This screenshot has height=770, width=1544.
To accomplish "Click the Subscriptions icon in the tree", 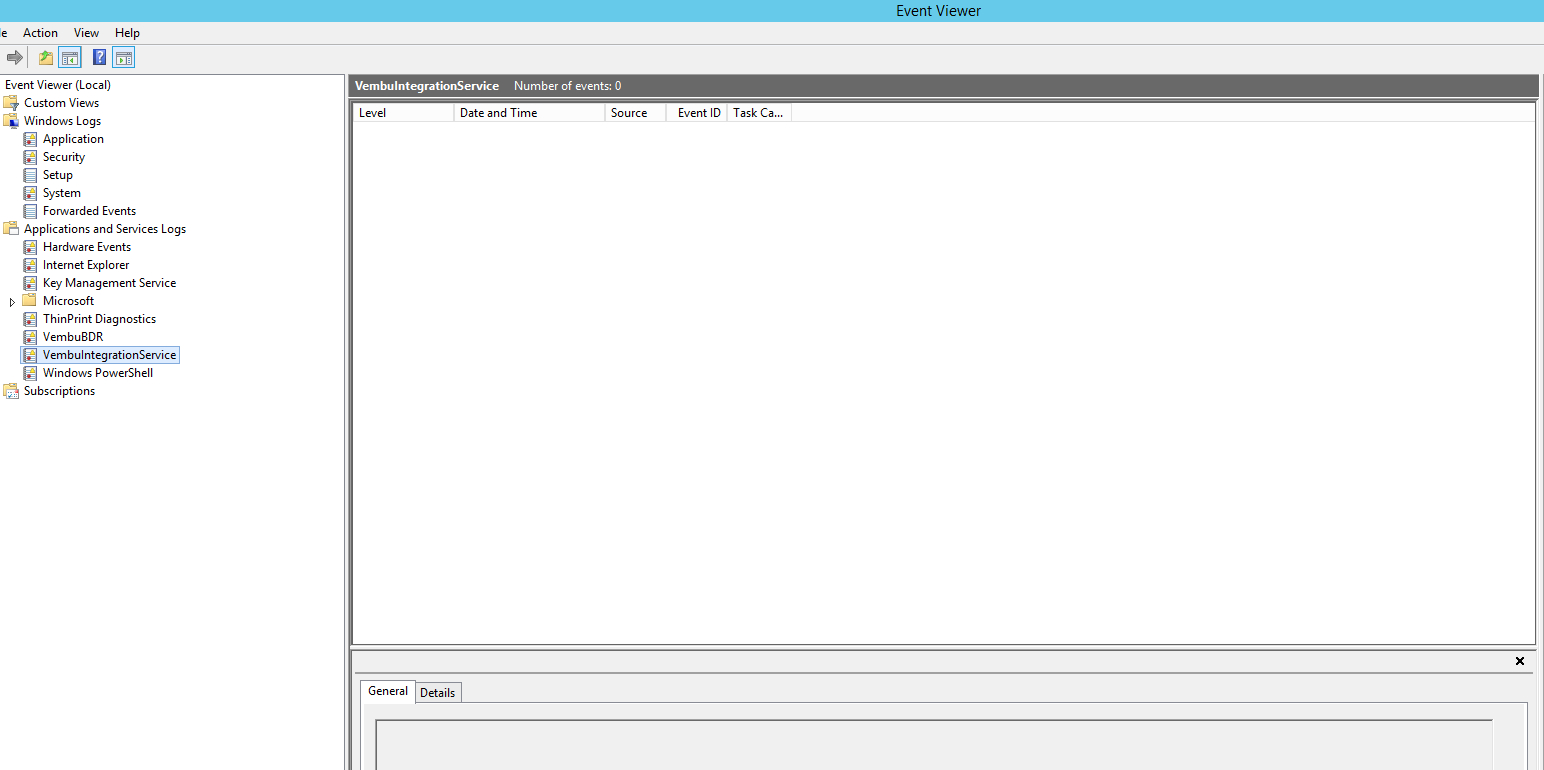I will pos(11,391).
